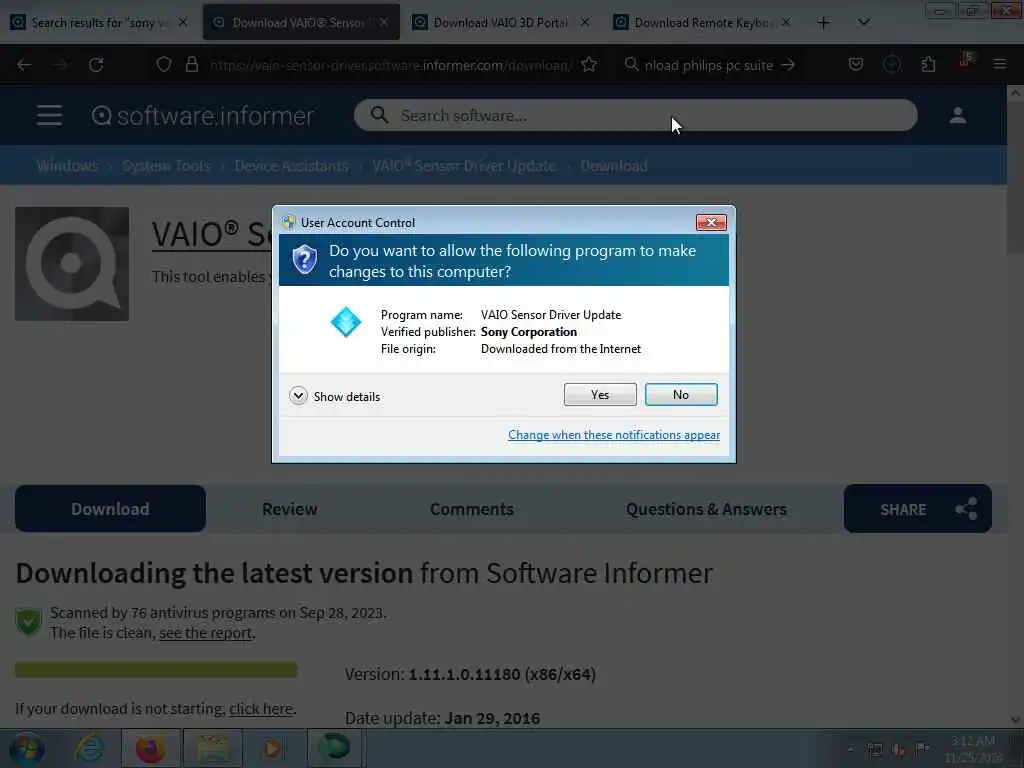The image size is (1024, 768).
Task: Click the padlock site security icon
Action: click(191, 65)
